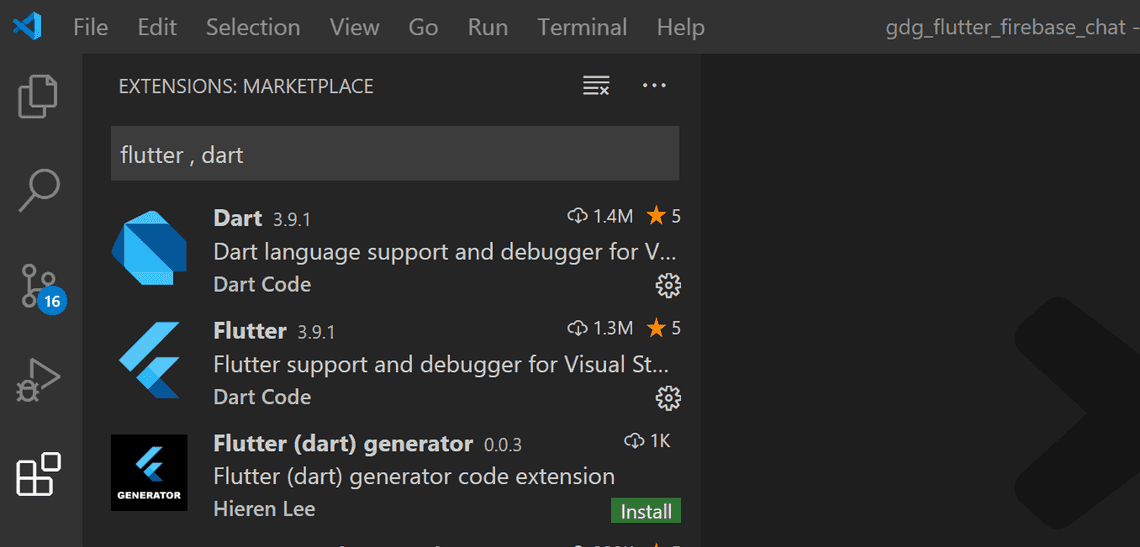Click version 0.0.3 label
Screen dimensions: 1140x547
tap(503, 444)
